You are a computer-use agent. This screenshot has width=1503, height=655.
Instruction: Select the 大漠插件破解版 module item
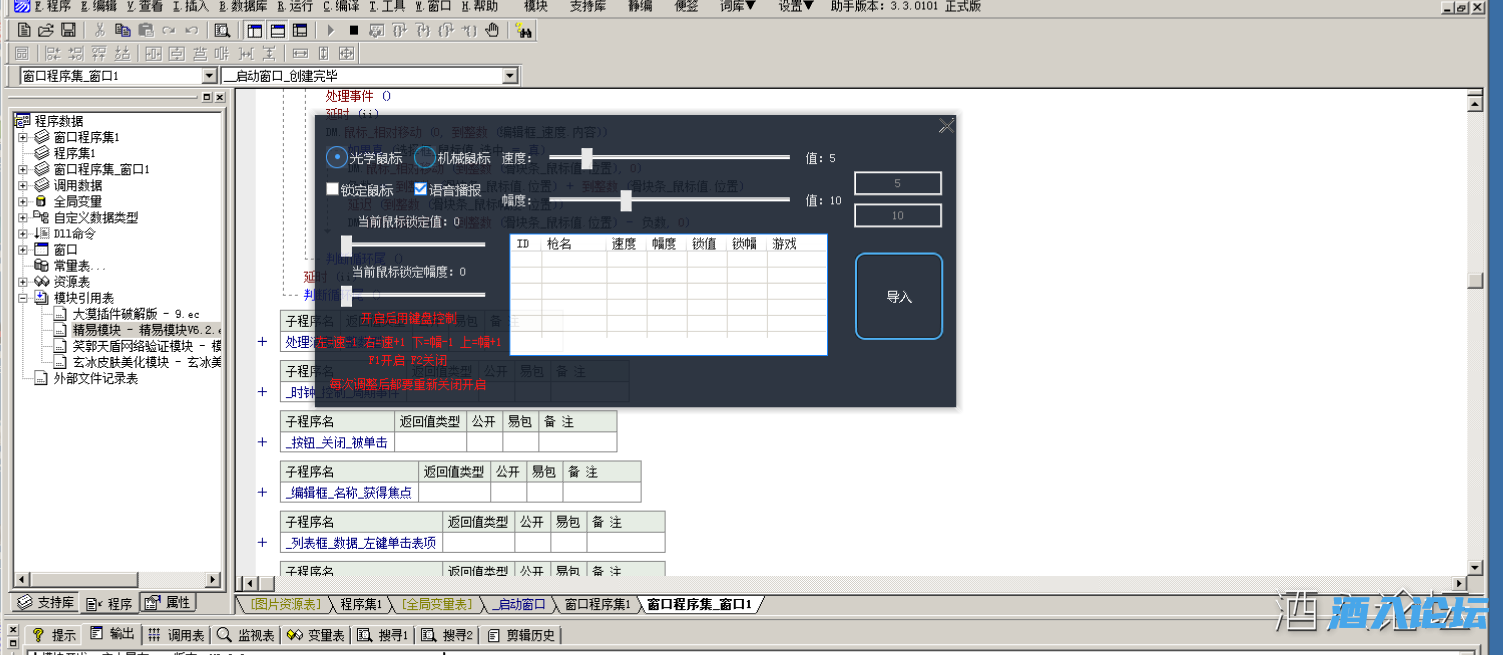point(136,314)
